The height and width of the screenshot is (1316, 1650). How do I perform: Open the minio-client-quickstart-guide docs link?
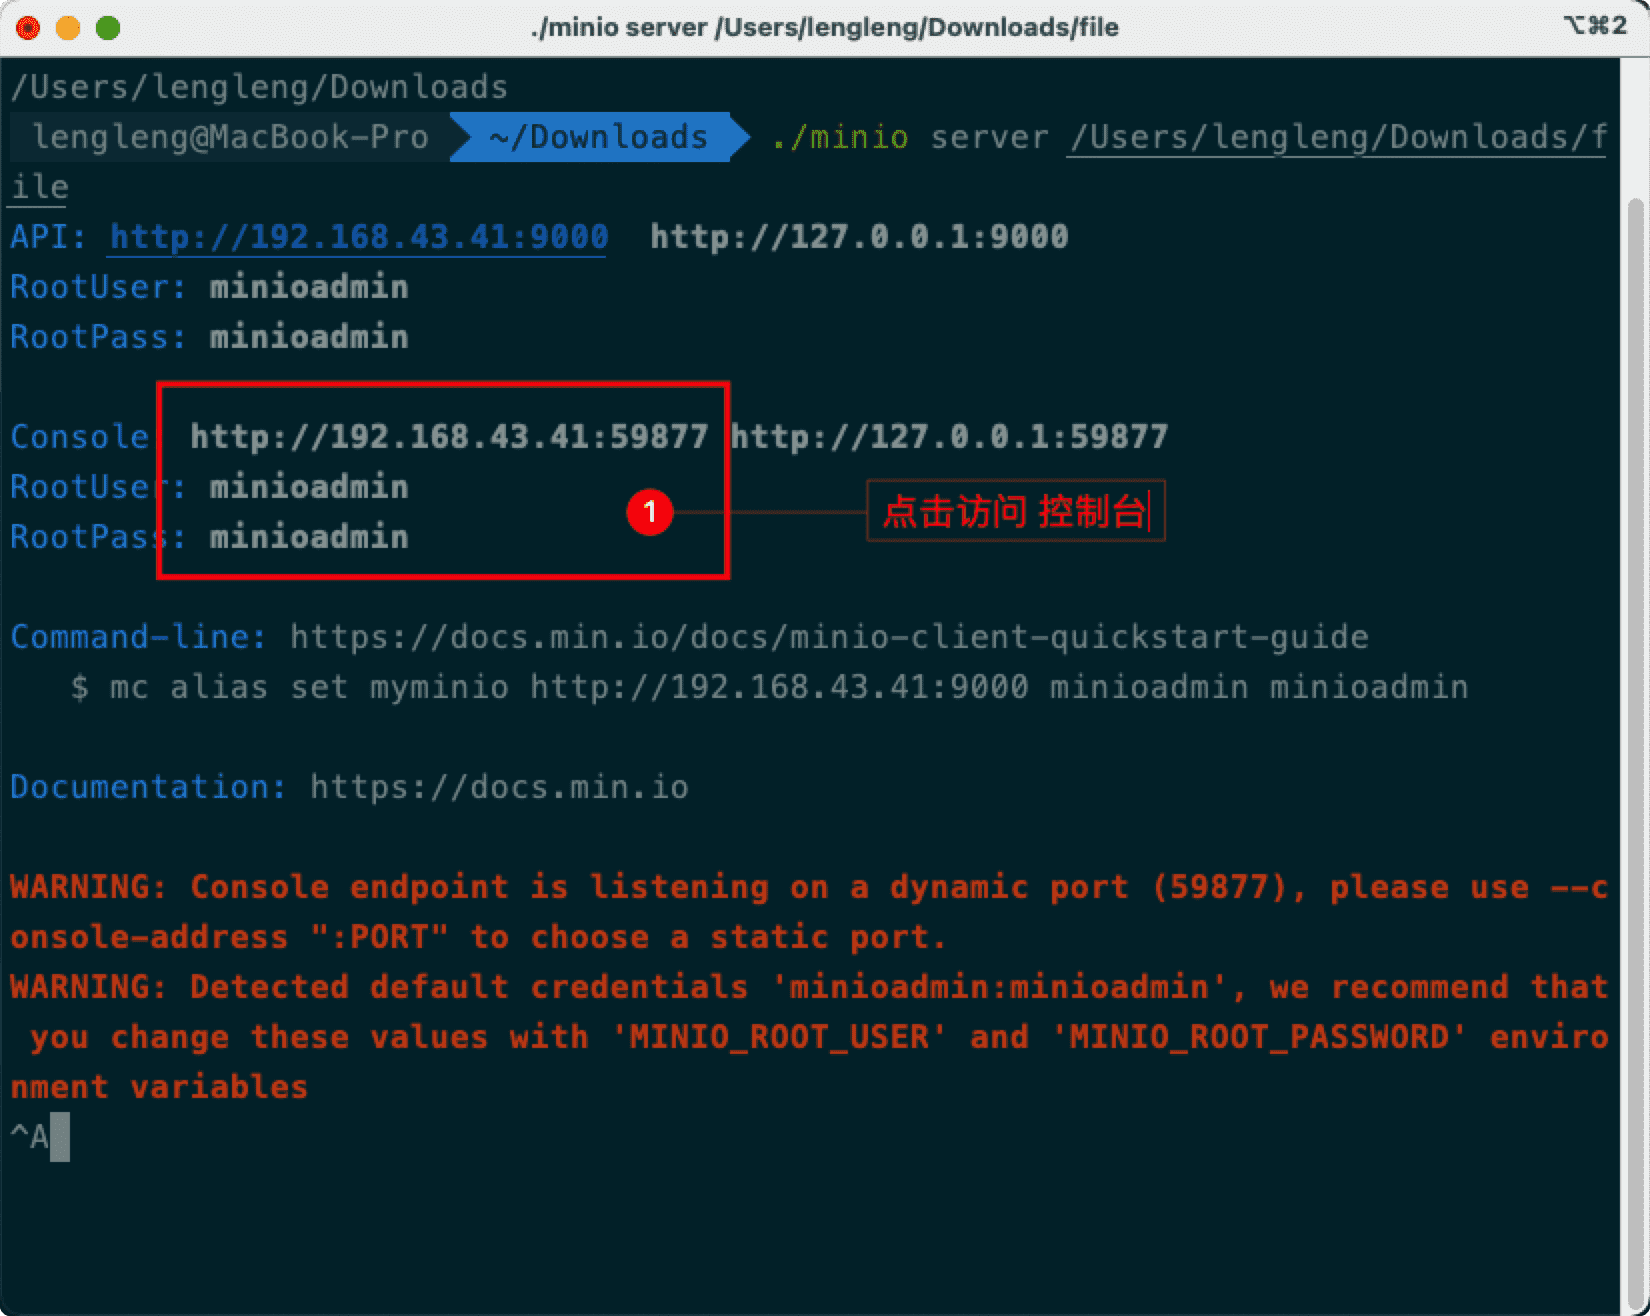(829, 637)
